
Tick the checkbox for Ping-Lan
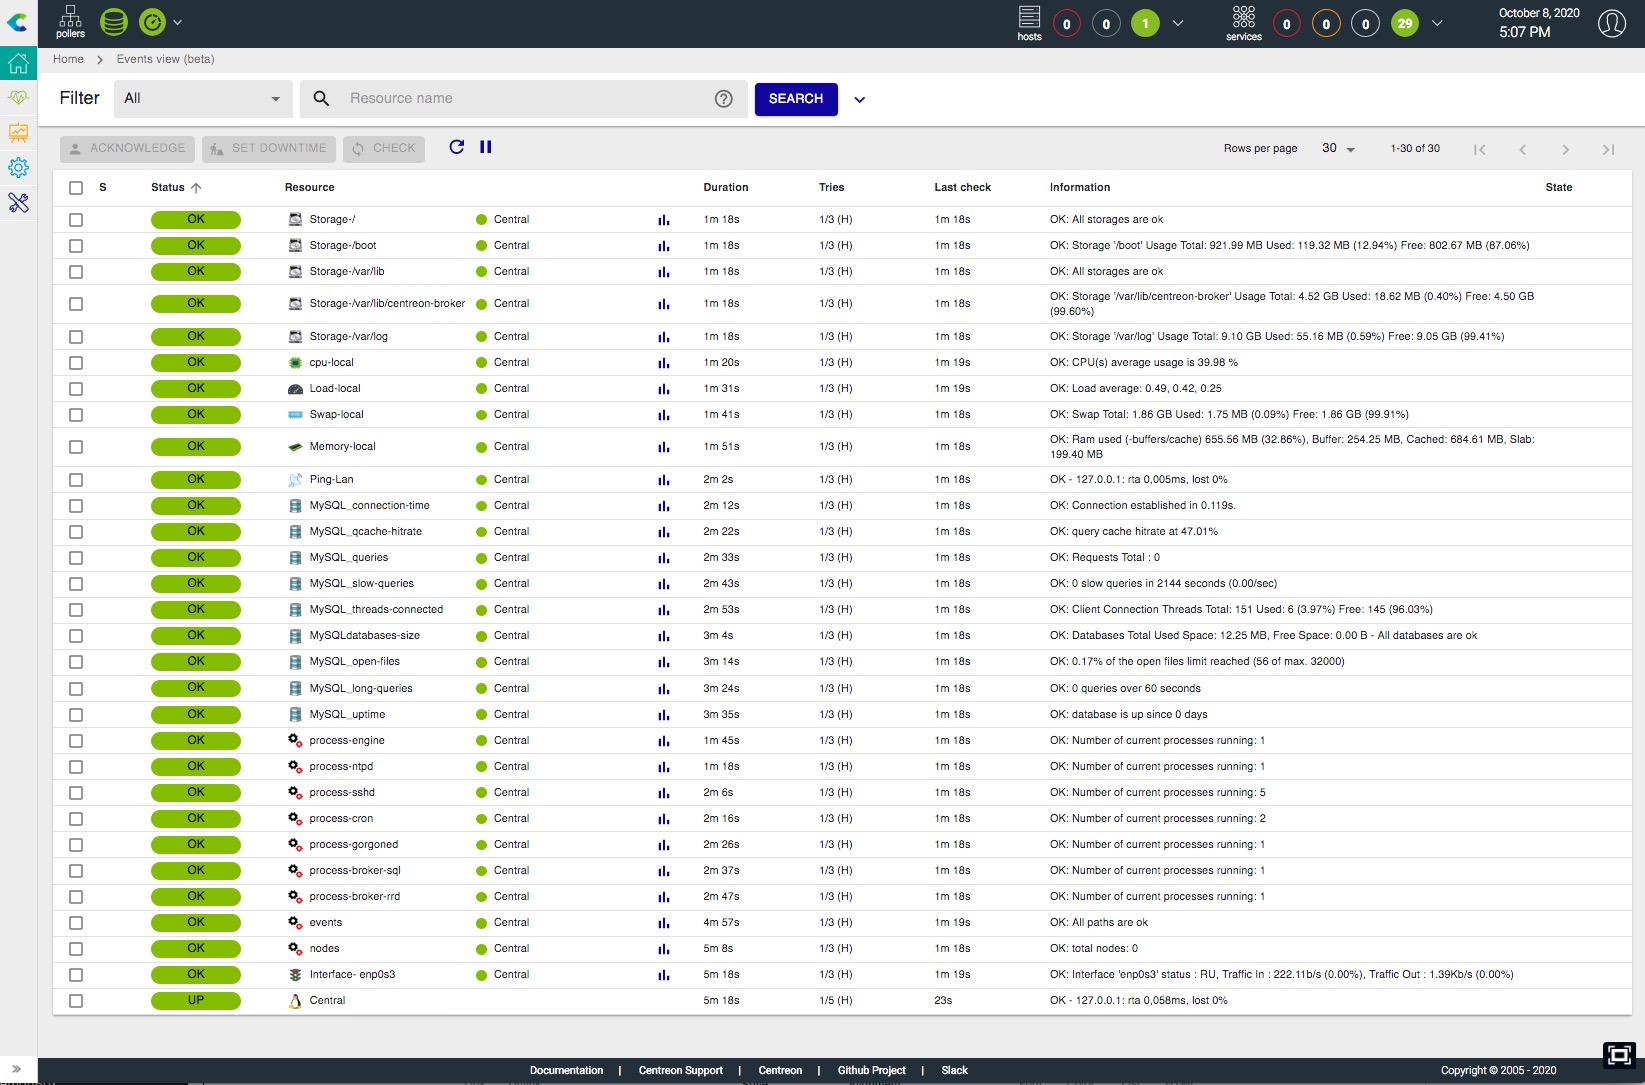pyautogui.click(x=76, y=480)
